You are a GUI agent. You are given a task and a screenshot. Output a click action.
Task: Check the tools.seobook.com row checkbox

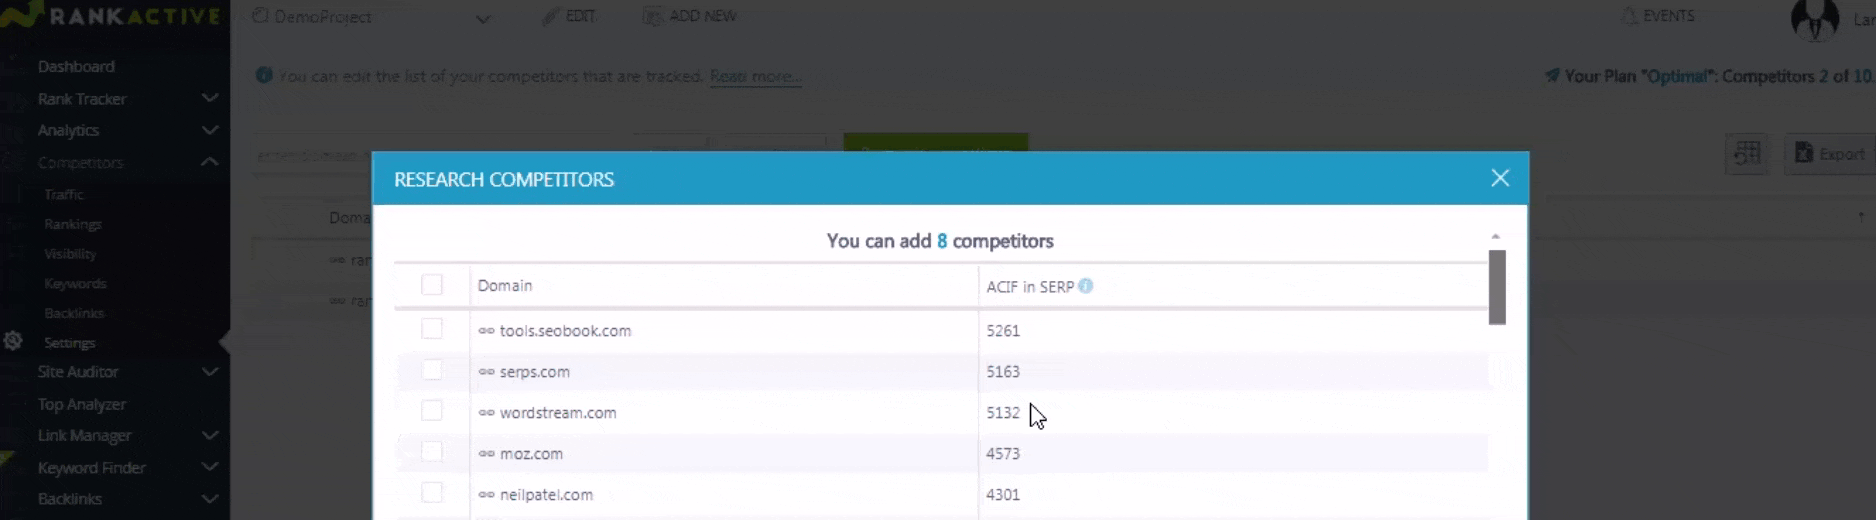tap(432, 329)
